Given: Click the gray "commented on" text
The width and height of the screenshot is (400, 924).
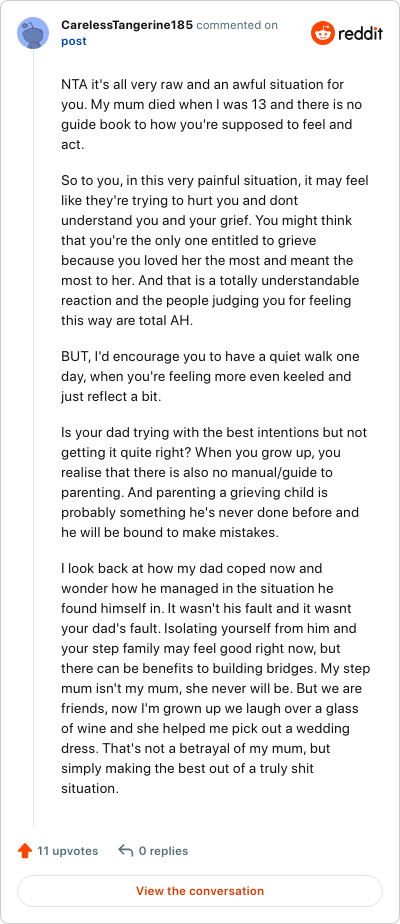Looking at the screenshot, I should pos(236,25).
